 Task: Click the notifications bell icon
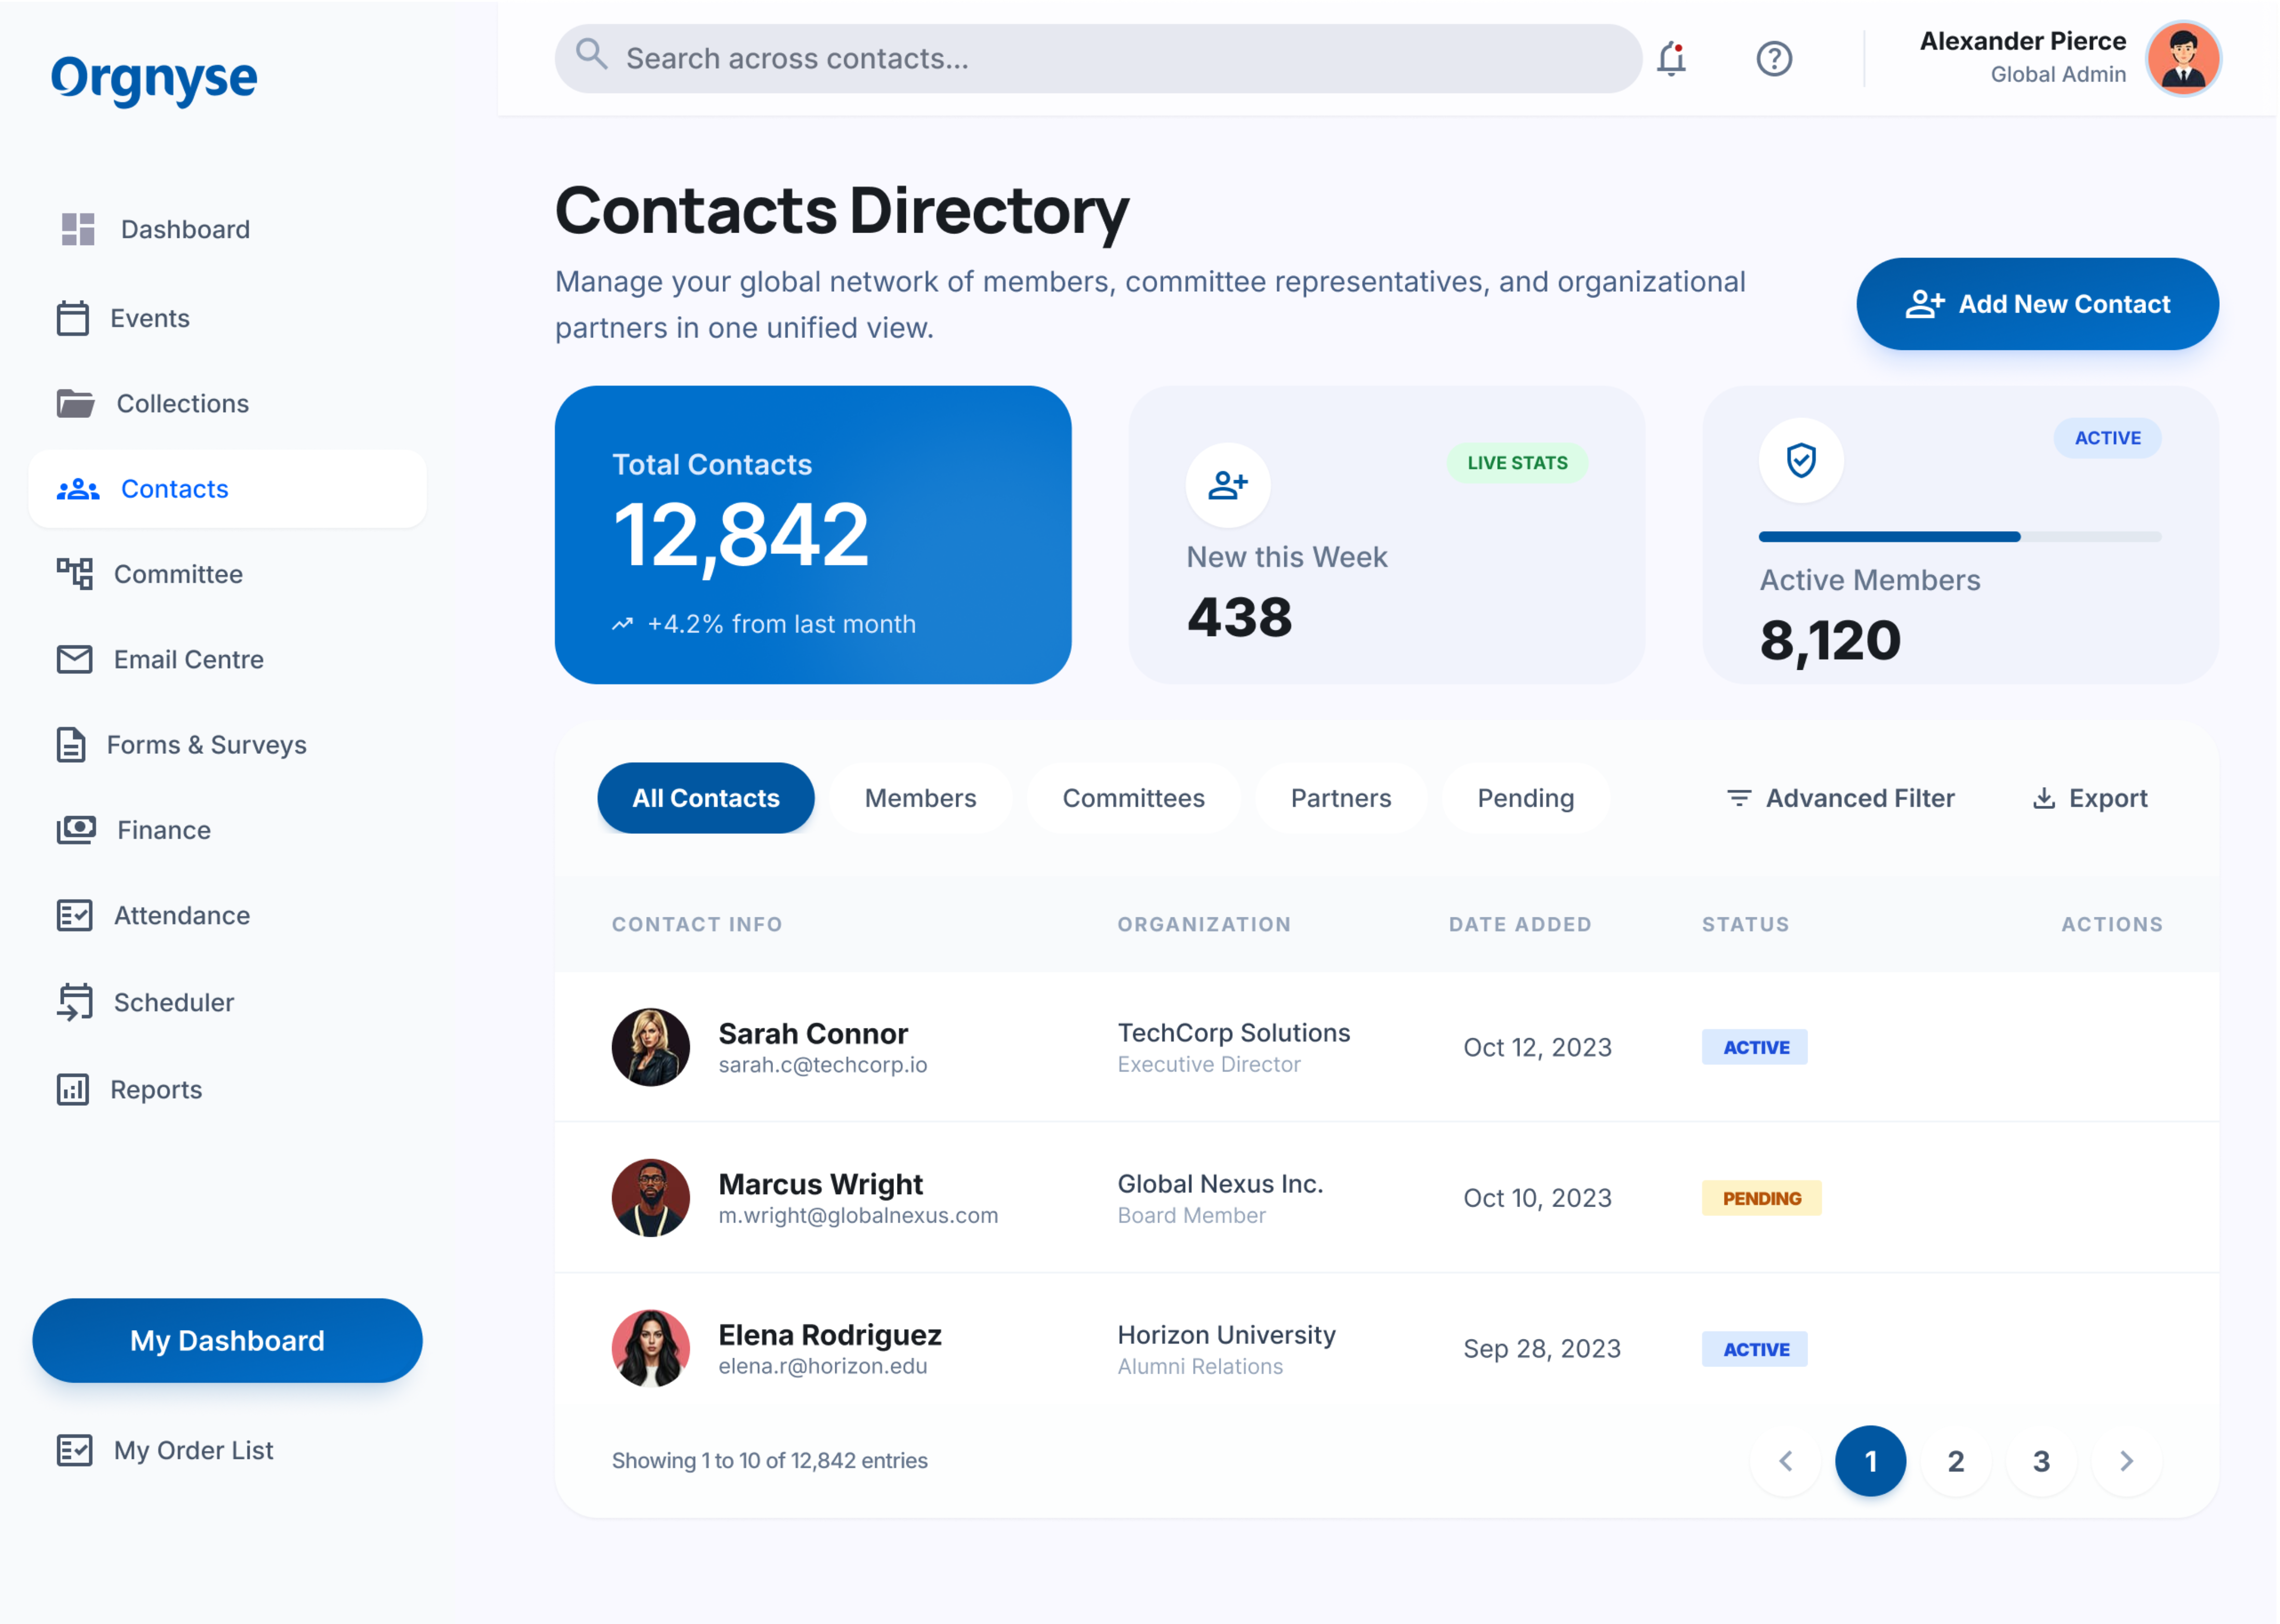pyautogui.click(x=1671, y=59)
